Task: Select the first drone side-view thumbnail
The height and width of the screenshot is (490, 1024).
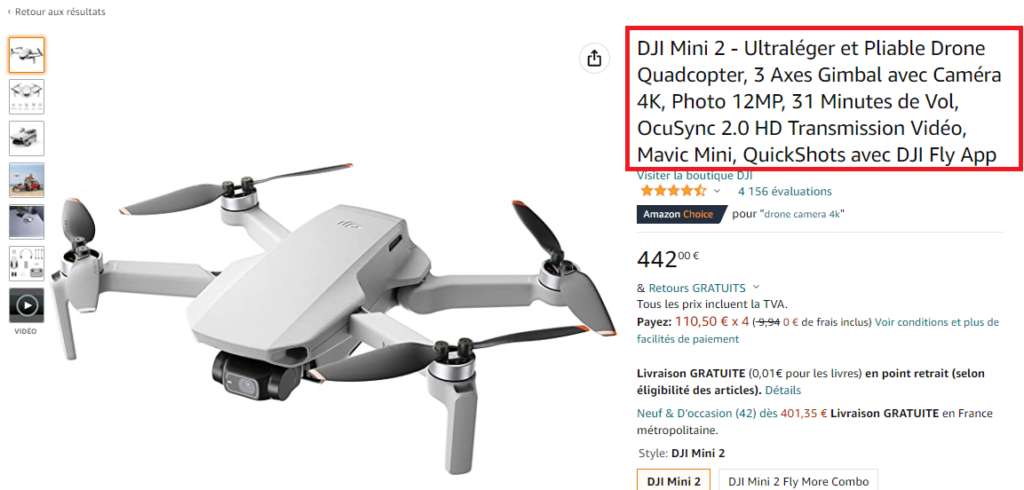Action: click(x=27, y=55)
